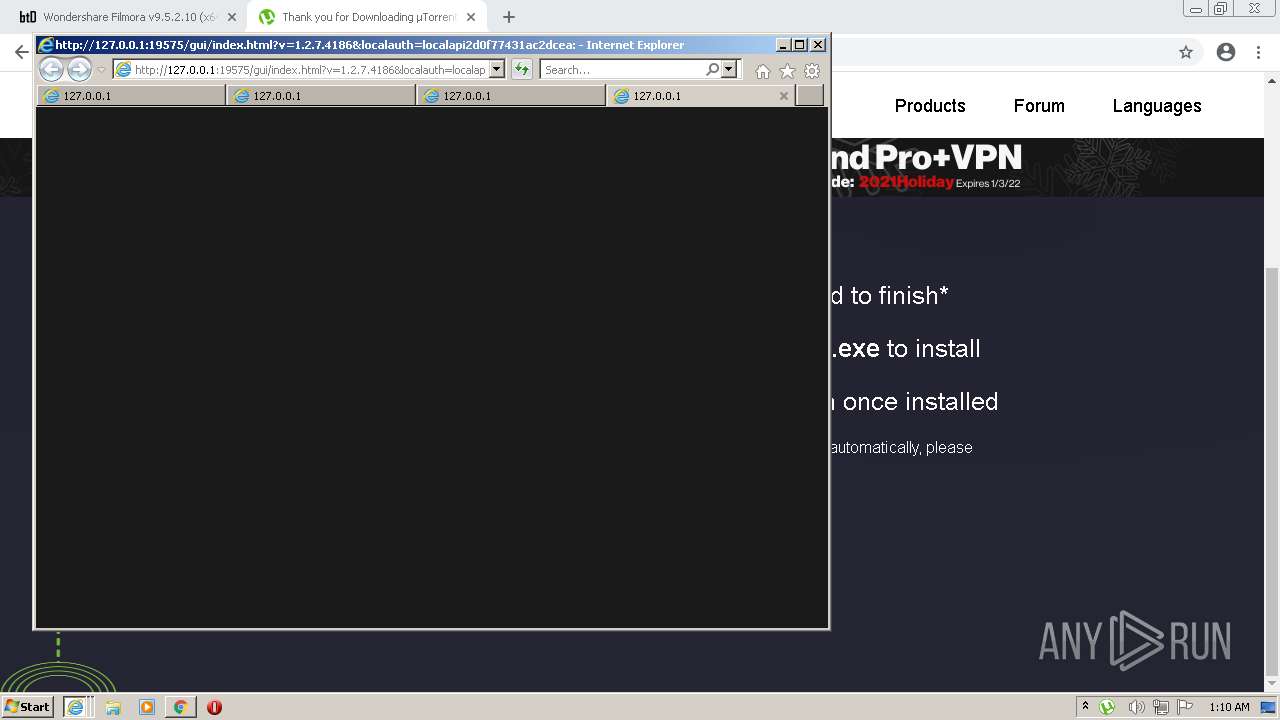Screen dimensions: 1280x720
Task: Click the IE logo in title bar
Action: click(46, 45)
